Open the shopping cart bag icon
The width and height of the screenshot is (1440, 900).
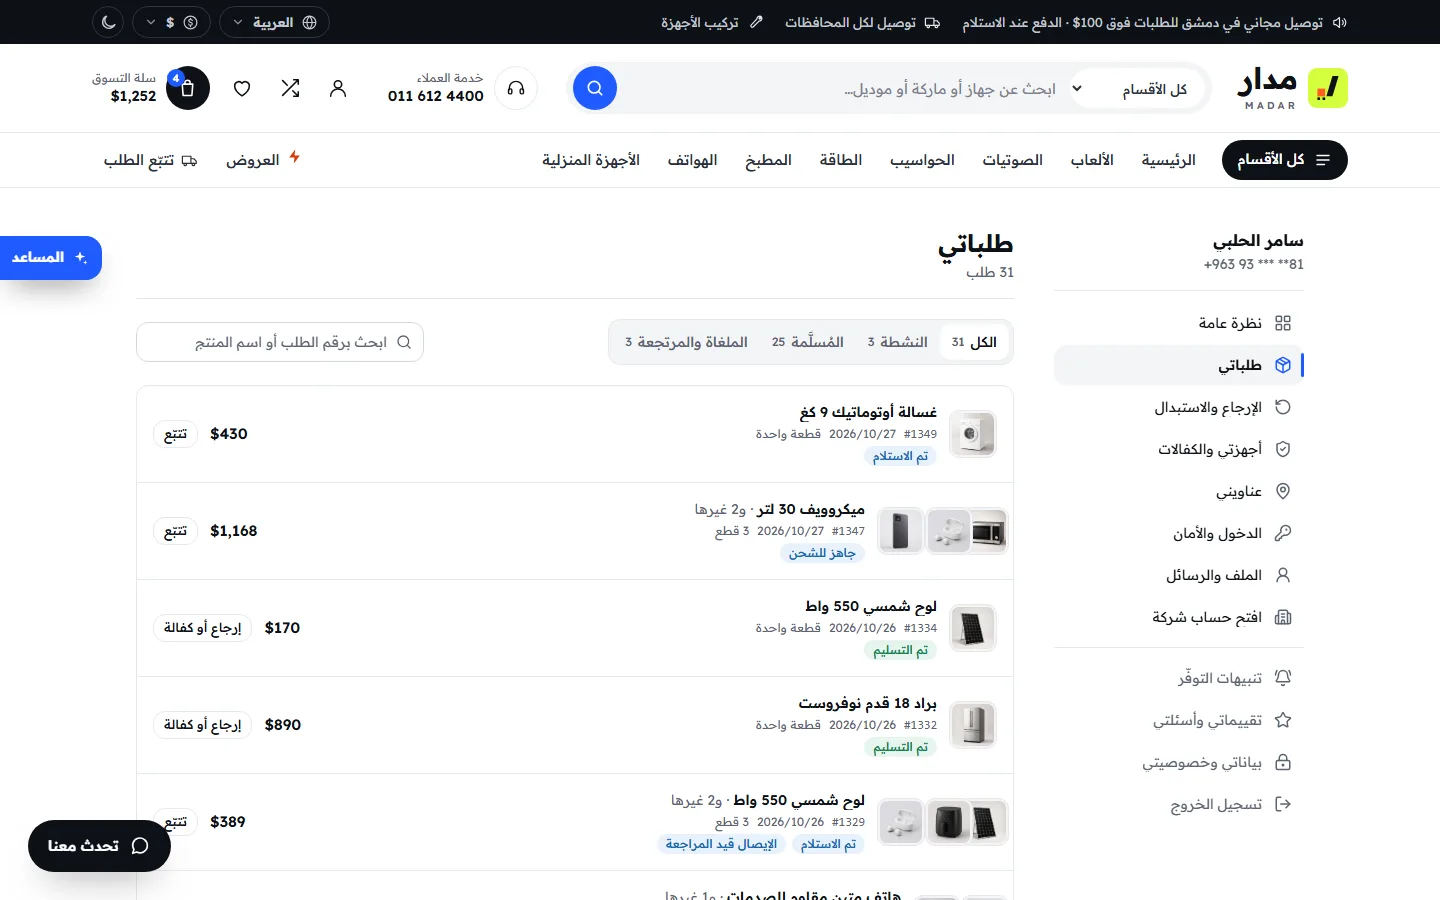tap(188, 88)
